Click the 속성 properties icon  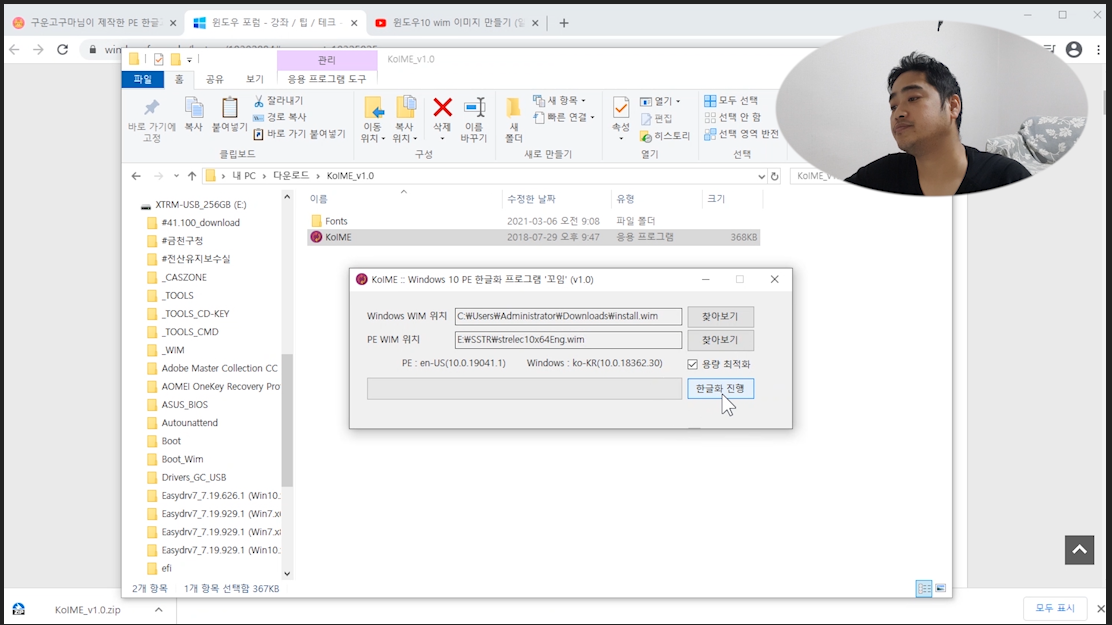pyautogui.click(x=621, y=108)
